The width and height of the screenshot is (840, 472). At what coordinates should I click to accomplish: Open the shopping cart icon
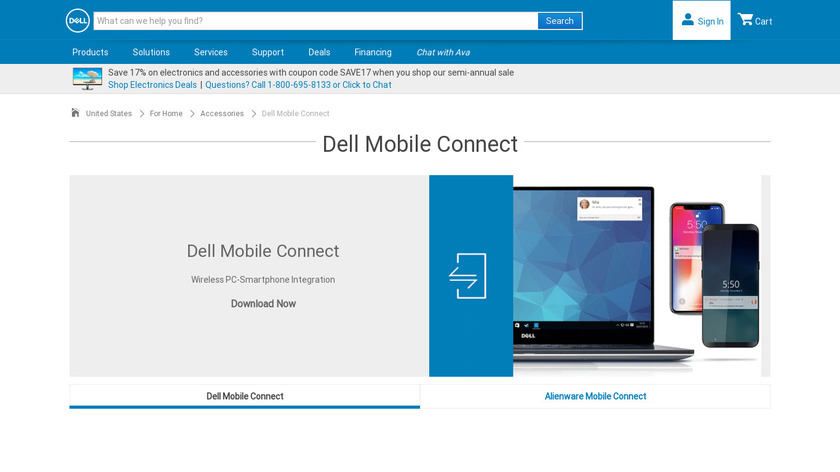(x=745, y=20)
